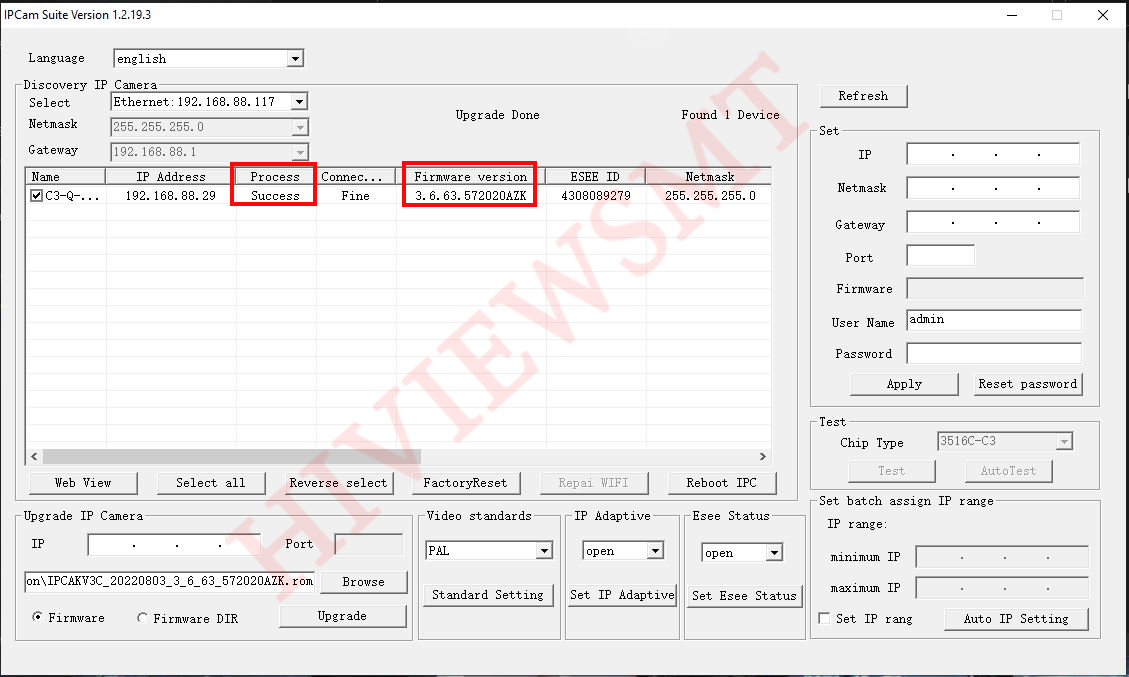This screenshot has width=1129, height=677.
Task: Click the Web View button
Action: (x=83, y=483)
